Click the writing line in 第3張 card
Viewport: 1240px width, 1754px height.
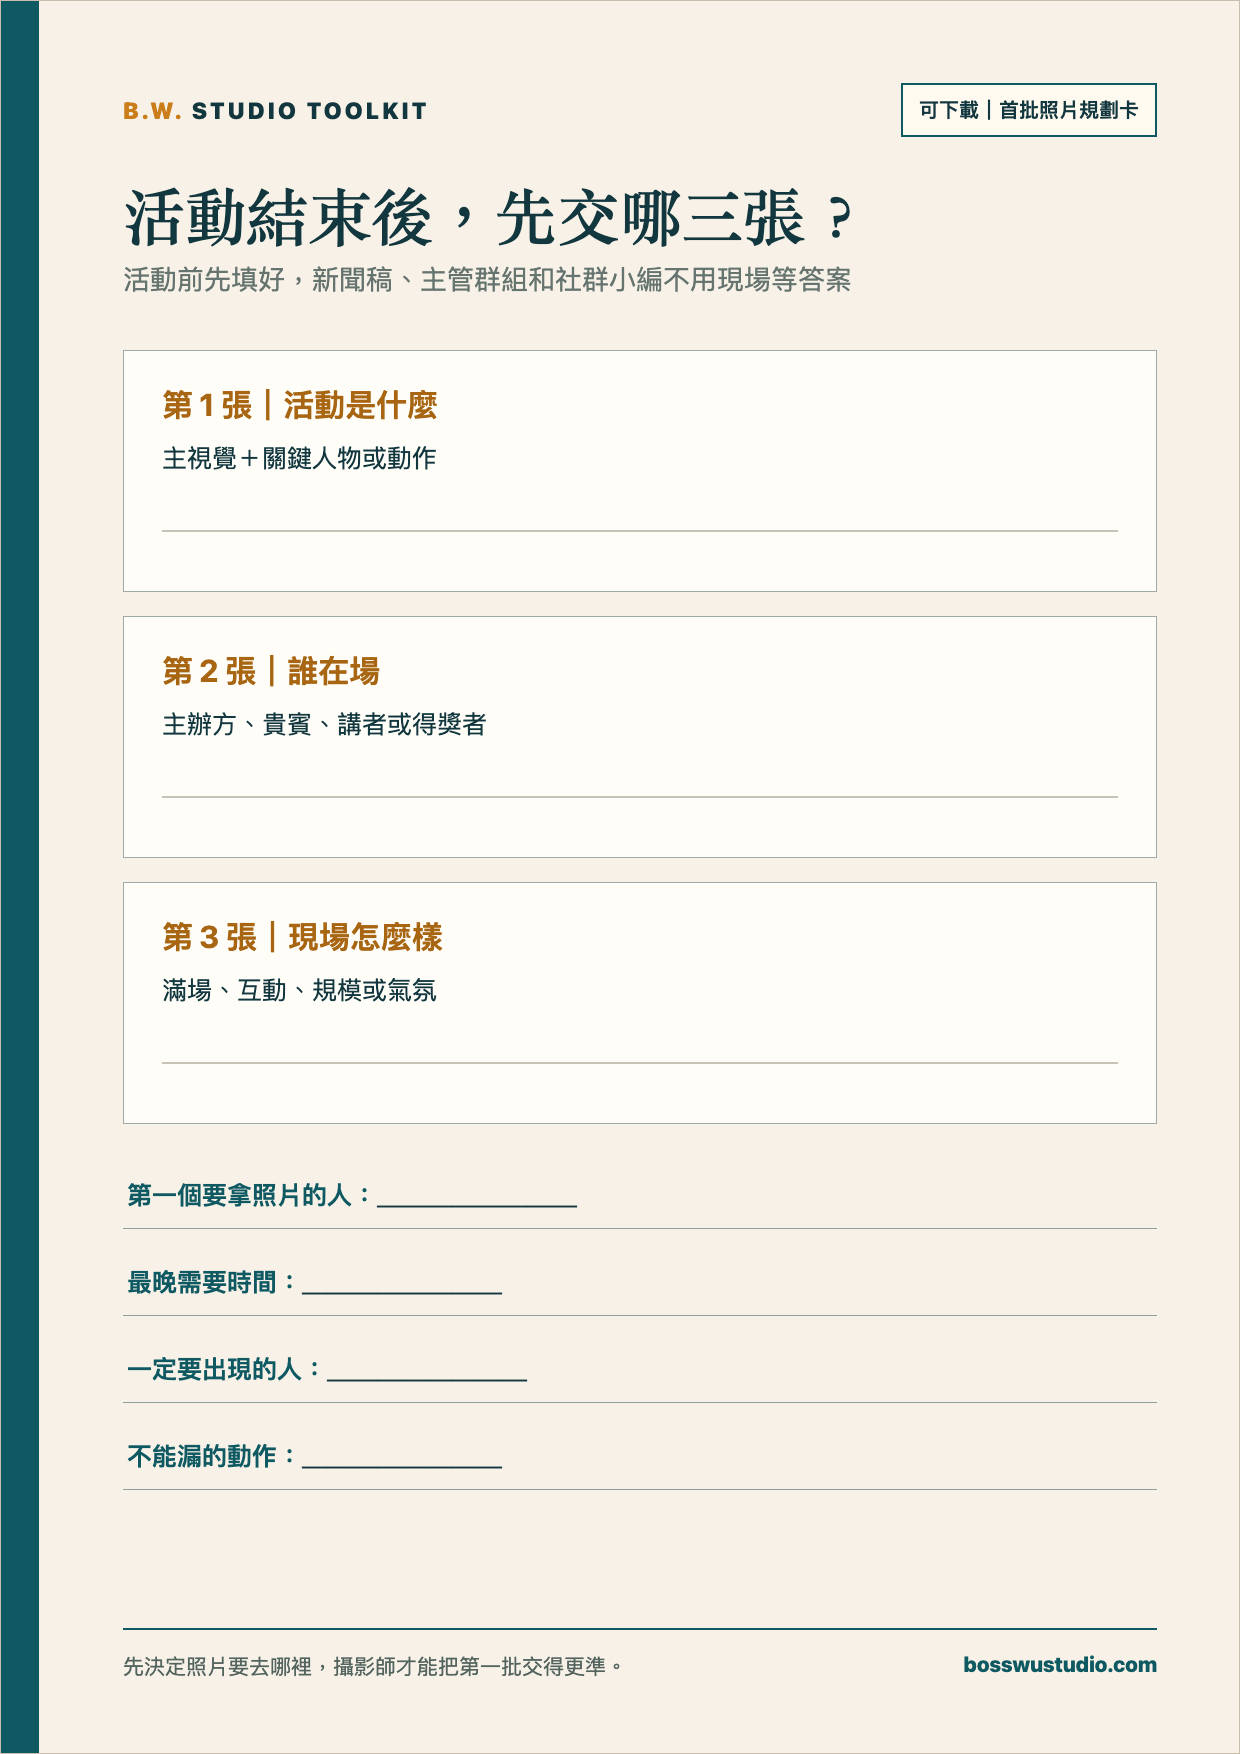click(x=640, y=1063)
